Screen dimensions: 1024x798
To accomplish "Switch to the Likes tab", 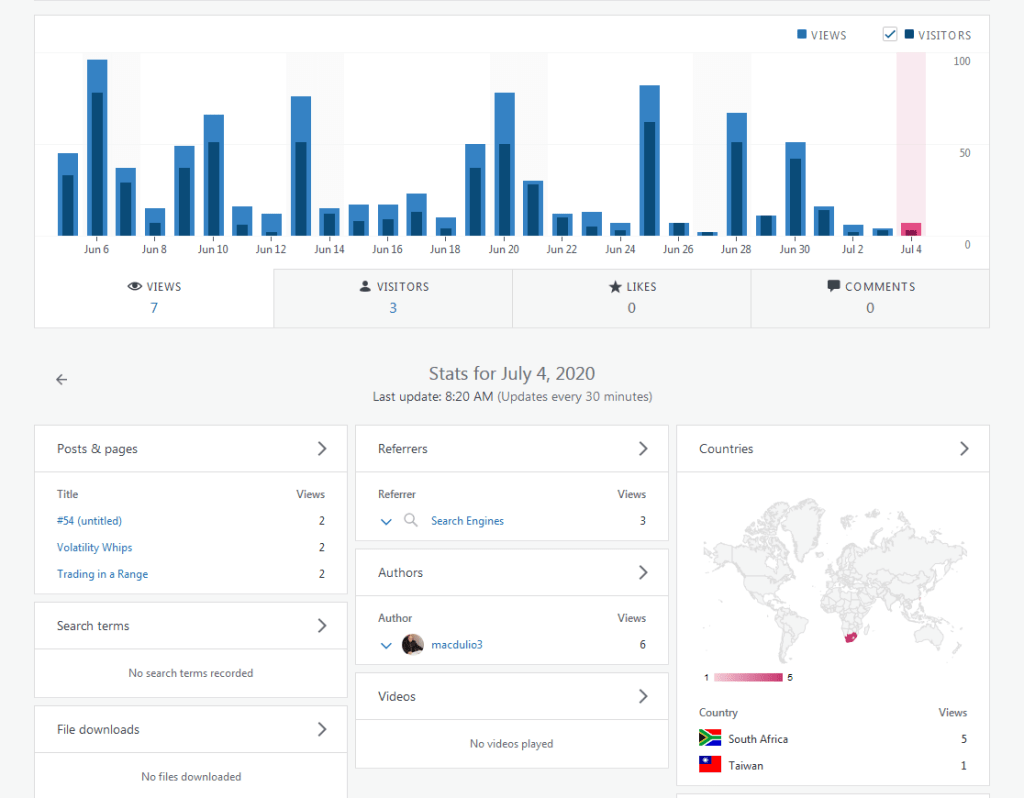I will coord(631,298).
